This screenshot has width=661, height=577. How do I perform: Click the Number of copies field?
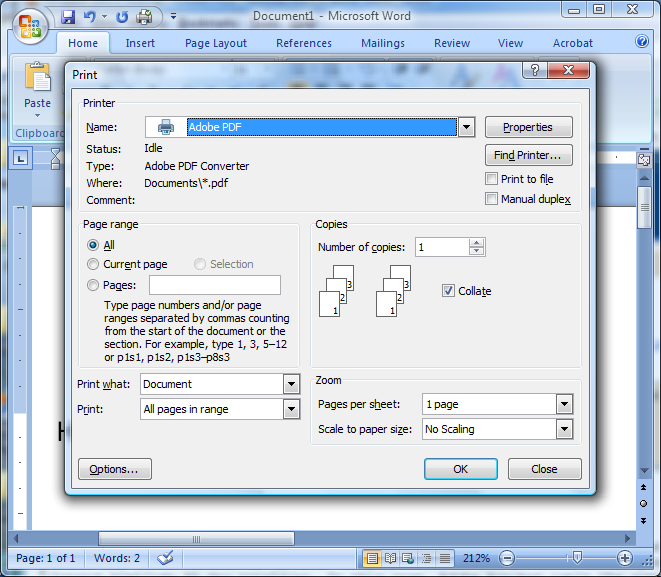442,247
